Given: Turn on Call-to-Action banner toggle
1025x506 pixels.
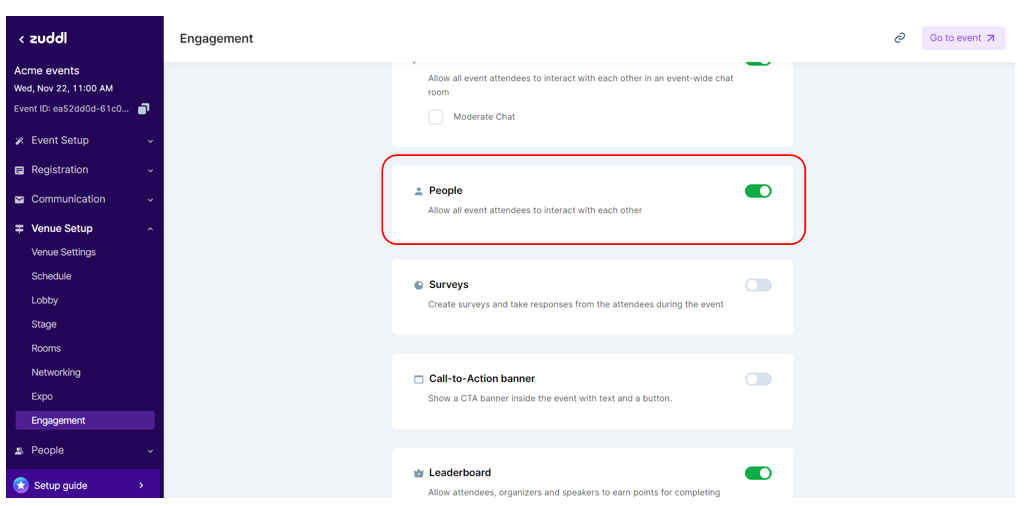Looking at the screenshot, I should click(758, 379).
